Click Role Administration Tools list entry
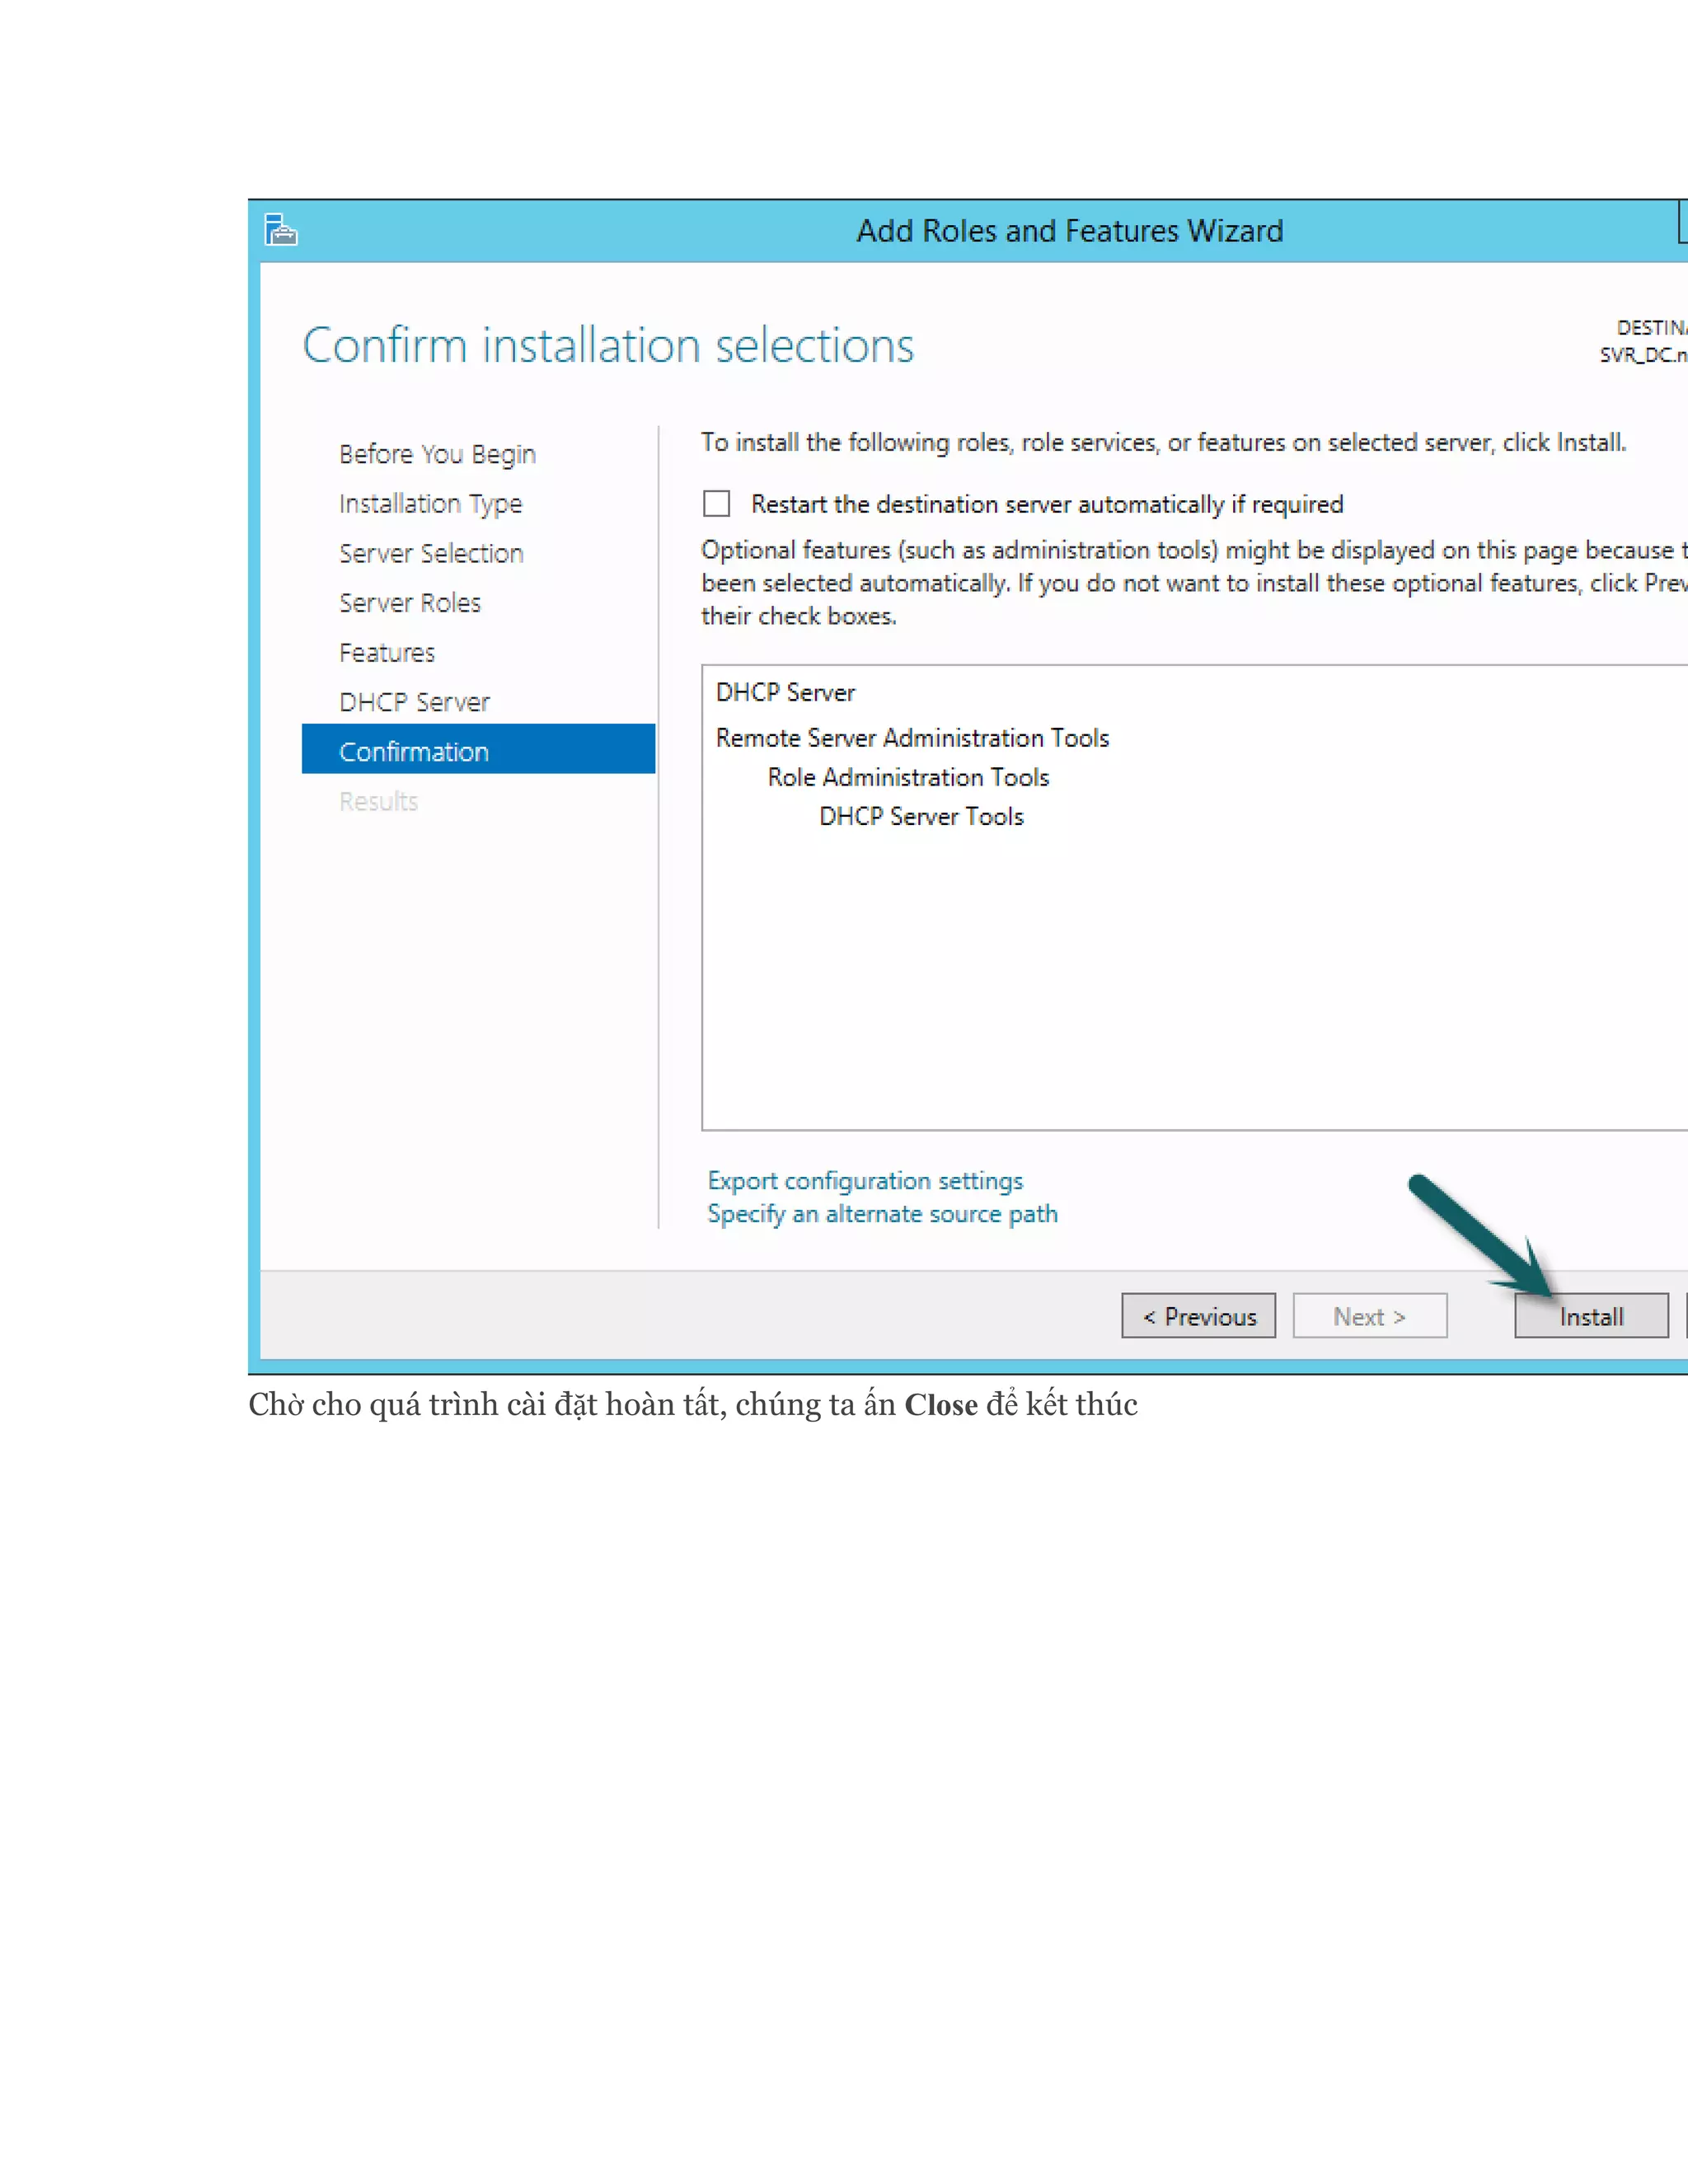This screenshot has width=1688, height=2184. pyautogui.click(x=908, y=777)
